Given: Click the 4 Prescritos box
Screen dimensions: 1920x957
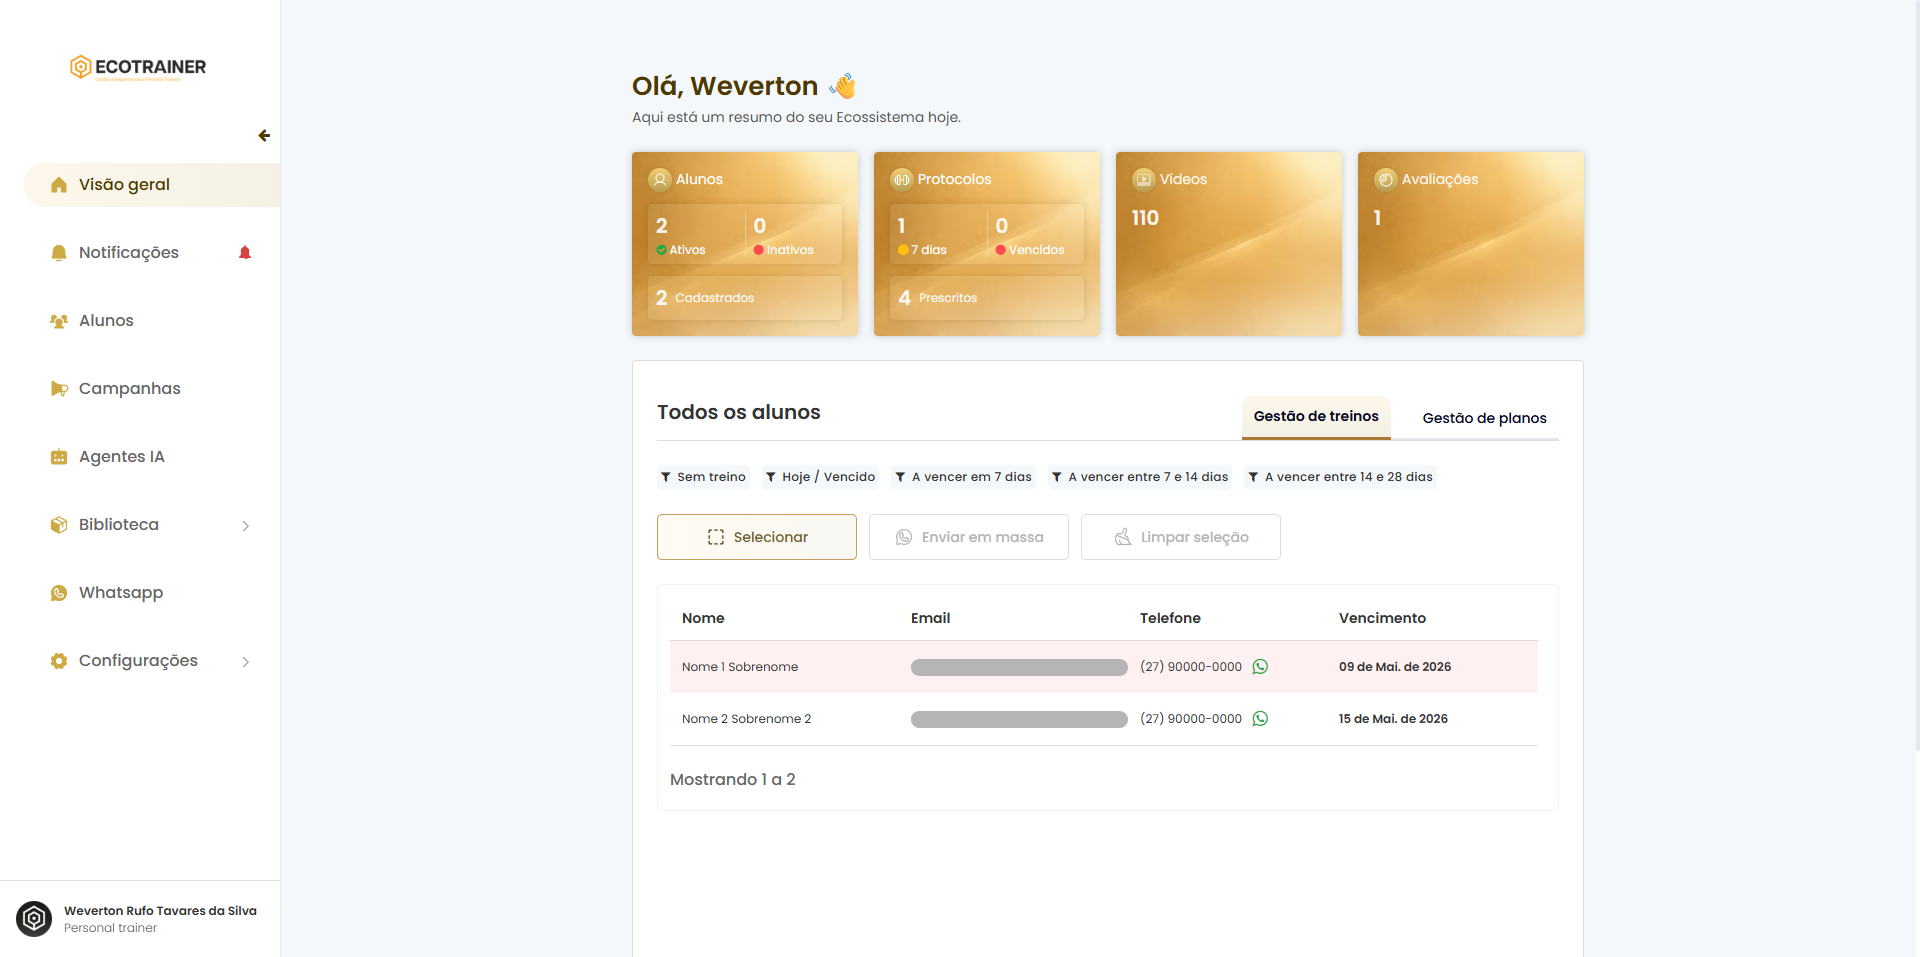Looking at the screenshot, I should (x=987, y=298).
